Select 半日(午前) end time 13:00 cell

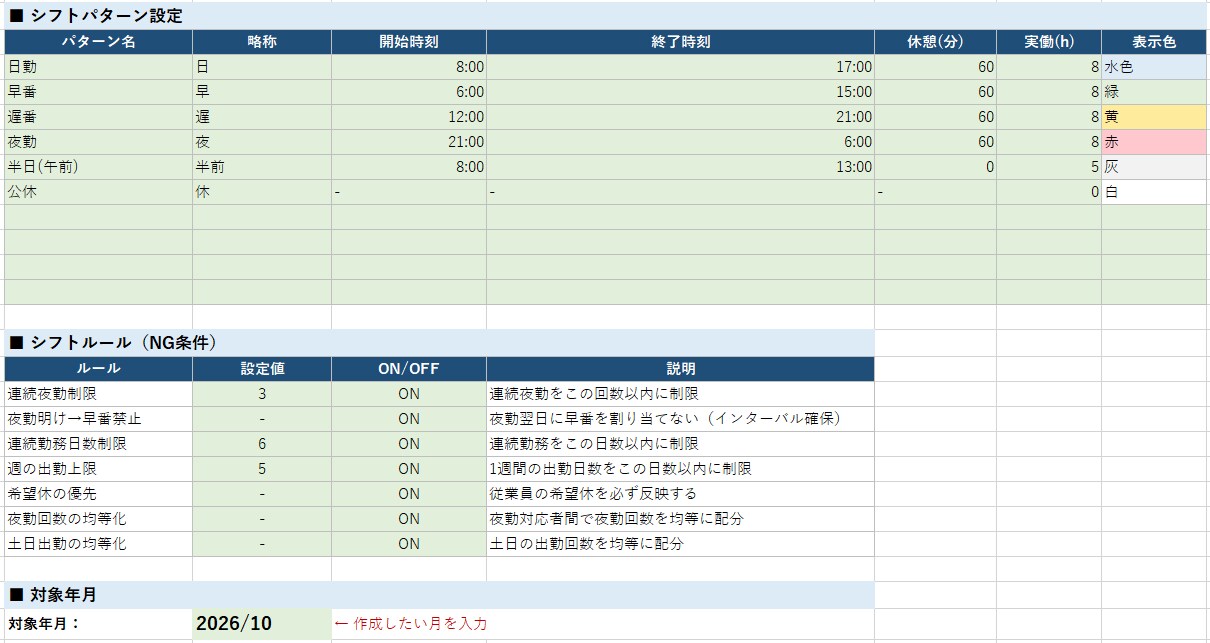point(680,167)
